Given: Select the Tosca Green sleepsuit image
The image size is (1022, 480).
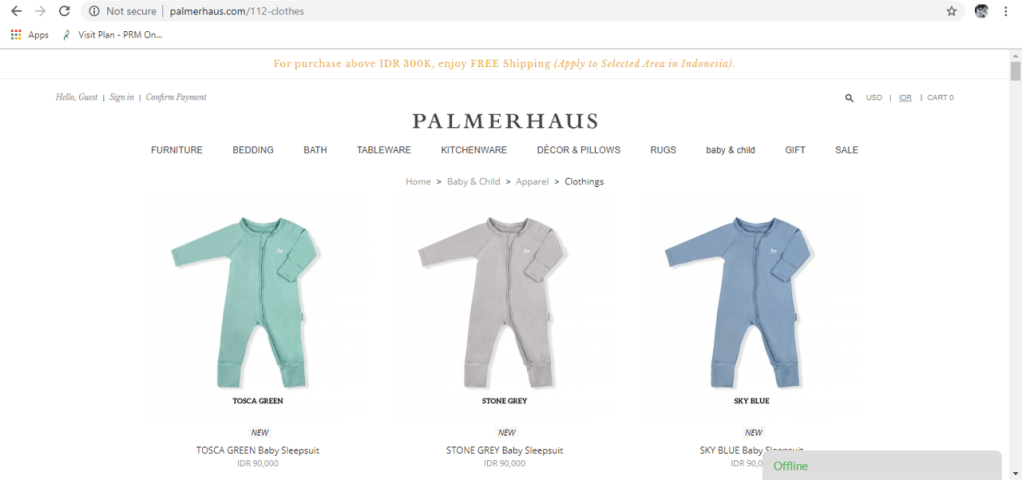Looking at the screenshot, I should 244,302.
